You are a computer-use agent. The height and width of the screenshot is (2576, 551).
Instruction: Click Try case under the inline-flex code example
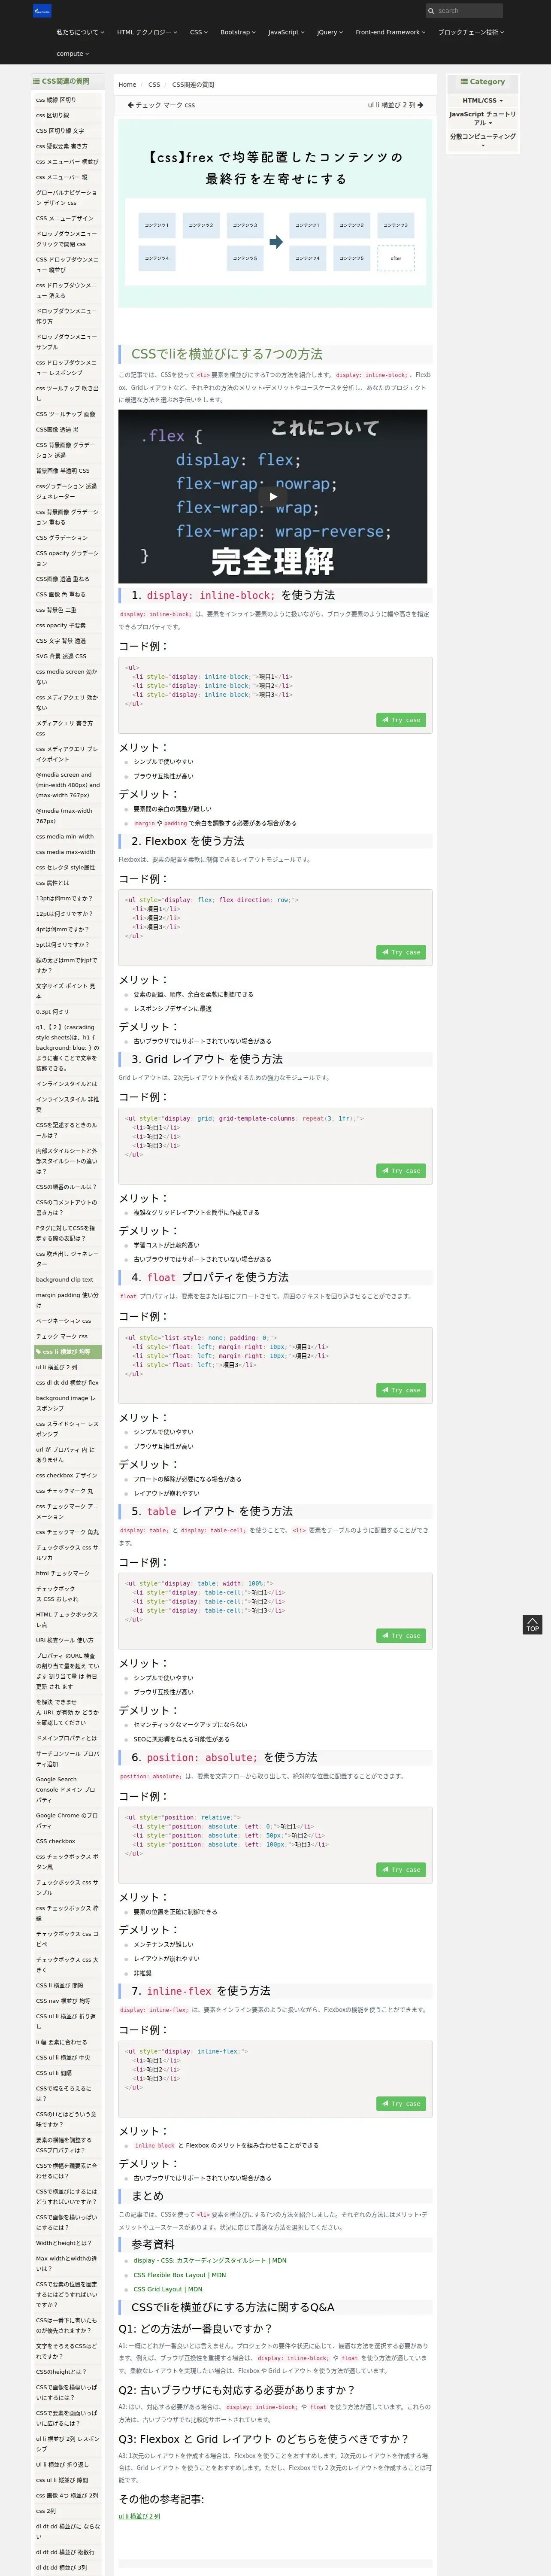tap(401, 2104)
